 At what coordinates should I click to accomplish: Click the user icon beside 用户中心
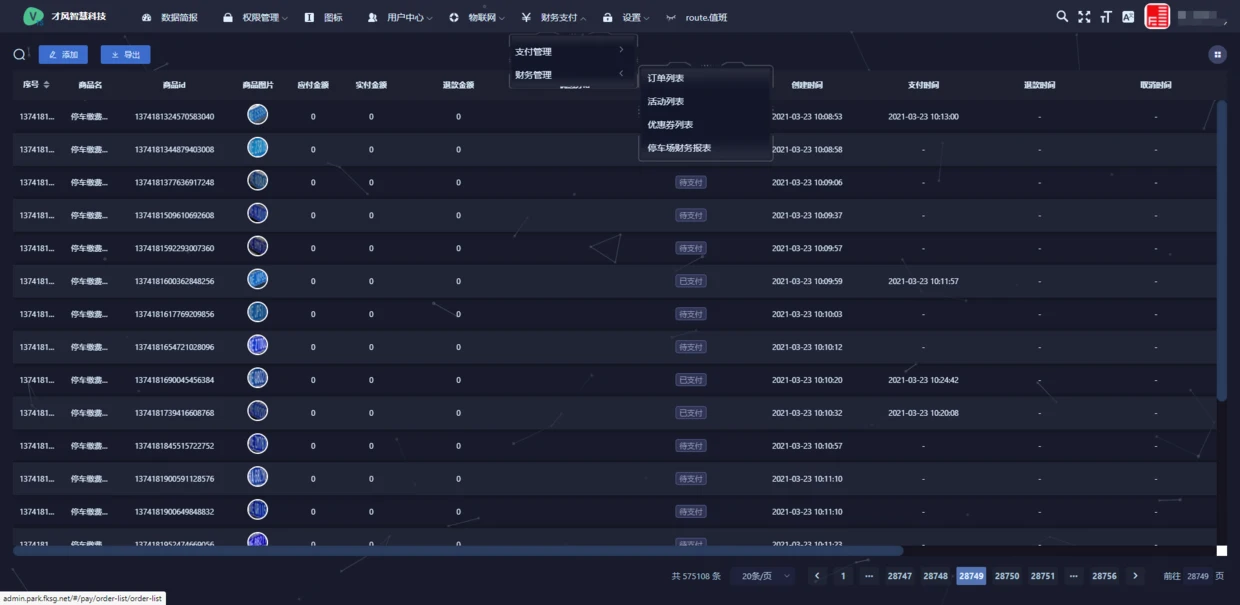pos(373,18)
